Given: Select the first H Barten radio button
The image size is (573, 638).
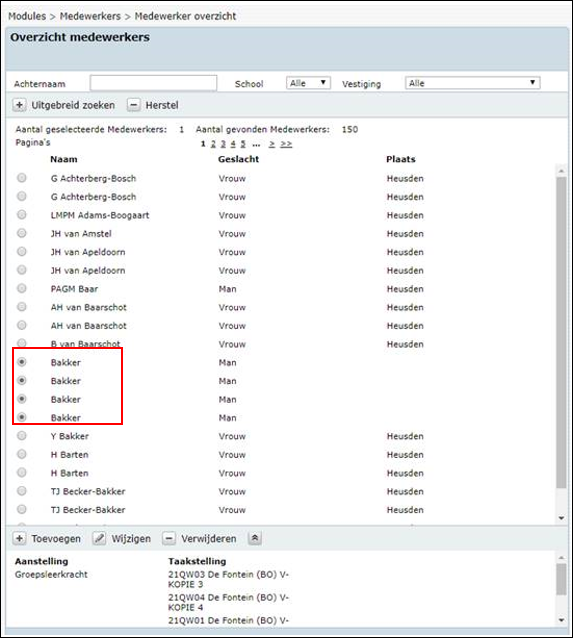Looking at the screenshot, I should (22, 454).
